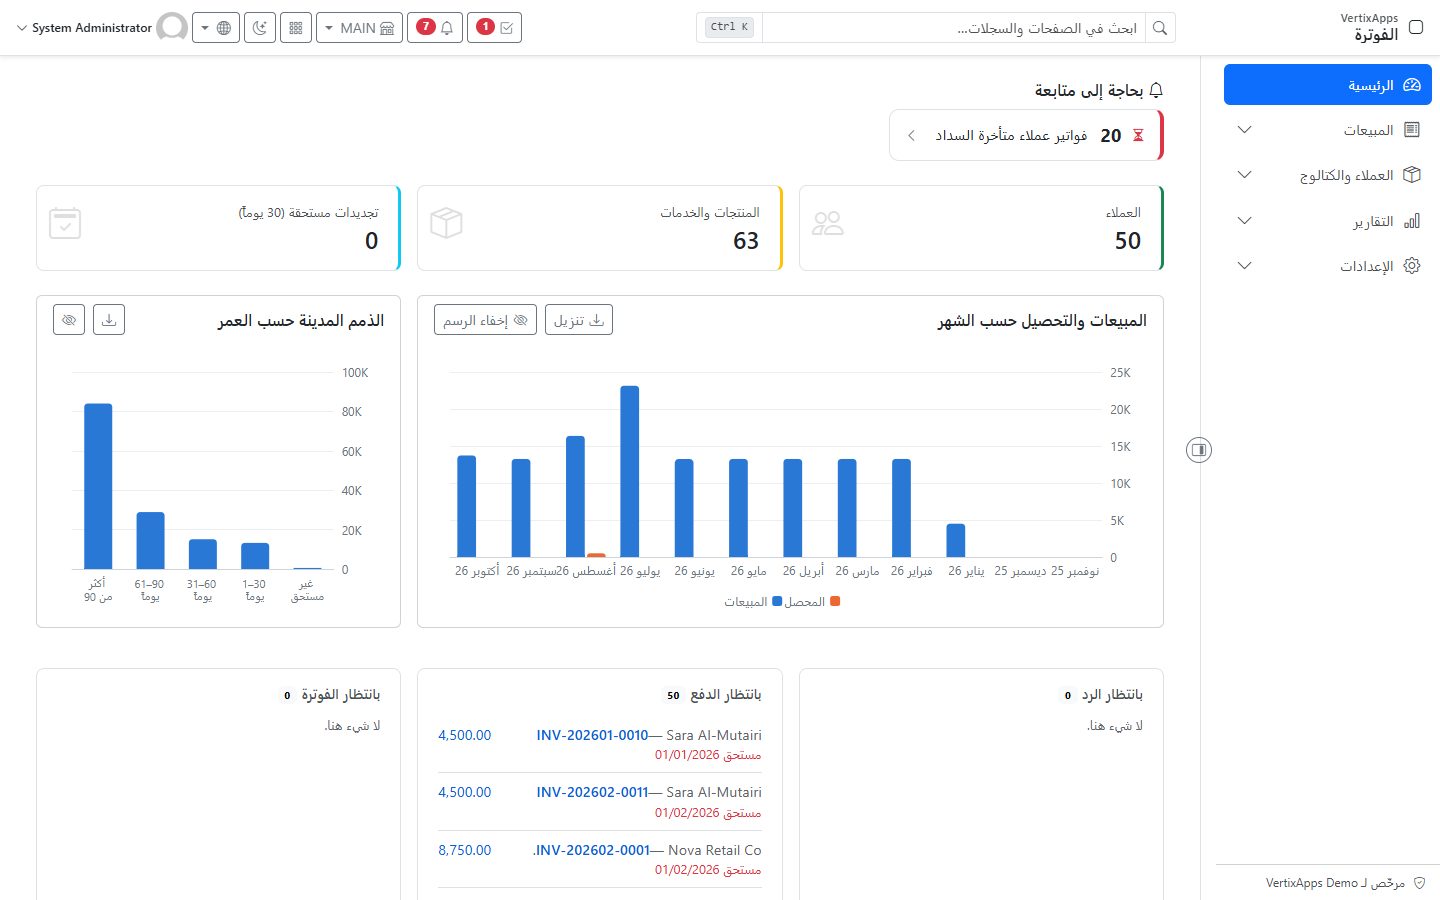This screenshot has width=1440, height=900.
Task: Toggle the VertixApps checkbox beside الفوترة title
Action: point(1416,27)
